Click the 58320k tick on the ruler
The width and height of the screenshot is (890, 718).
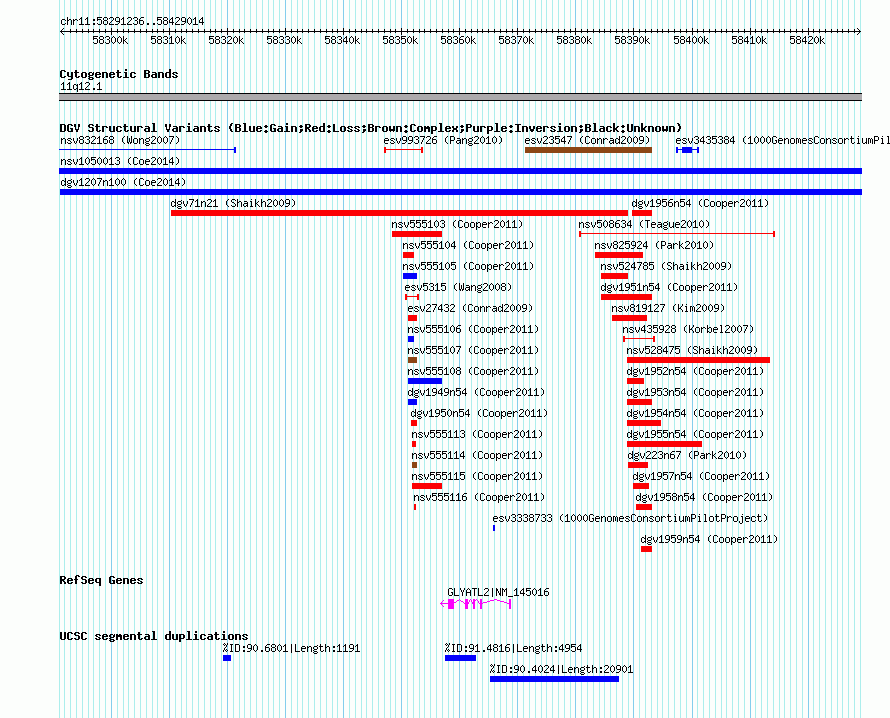point(226,40)
